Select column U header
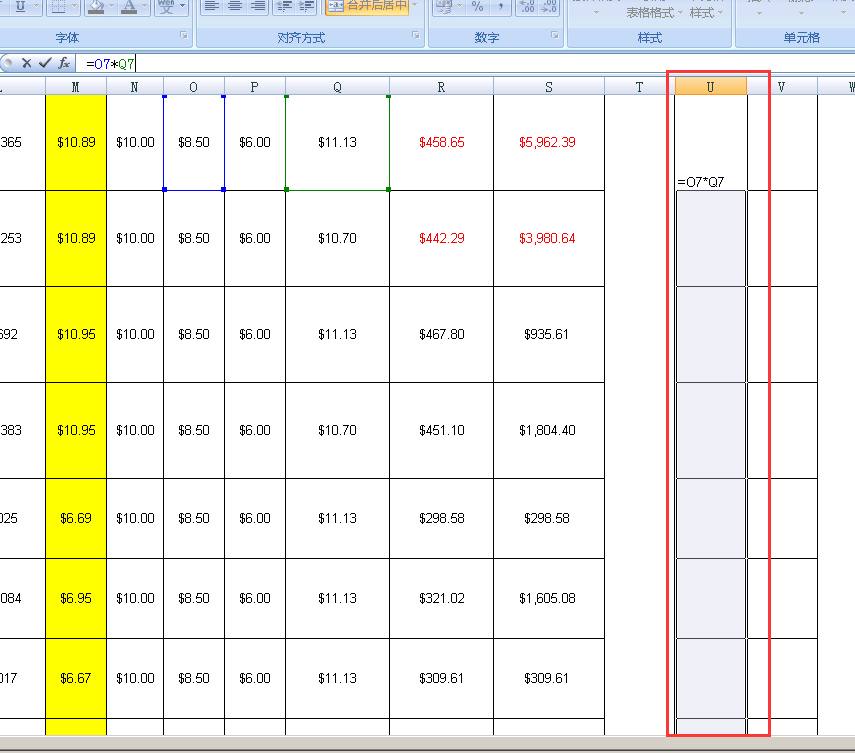Screen dimensions: 855x753 (710, 87)
